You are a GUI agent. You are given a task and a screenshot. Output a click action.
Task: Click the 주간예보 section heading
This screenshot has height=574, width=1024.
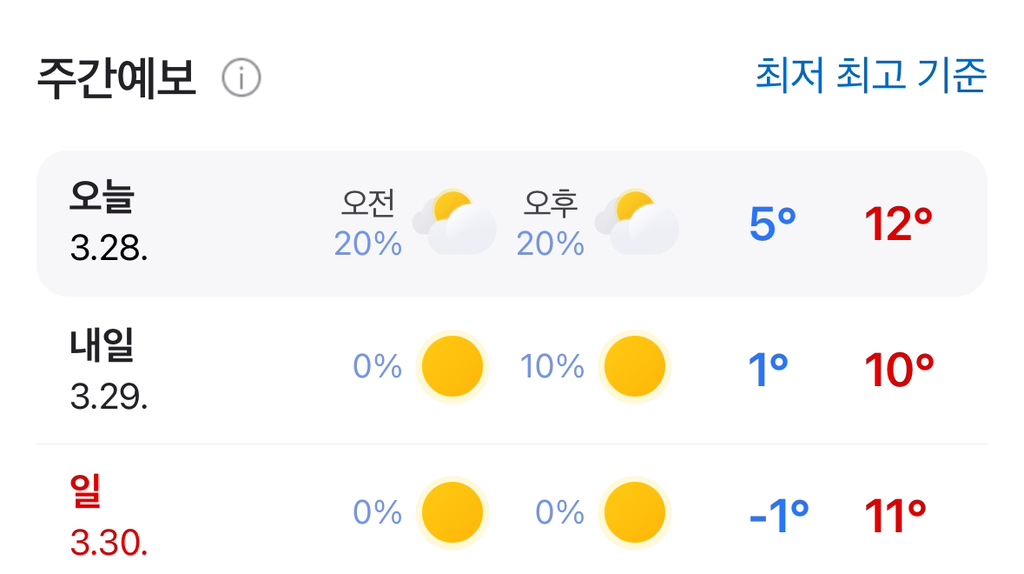coord(116,77)
